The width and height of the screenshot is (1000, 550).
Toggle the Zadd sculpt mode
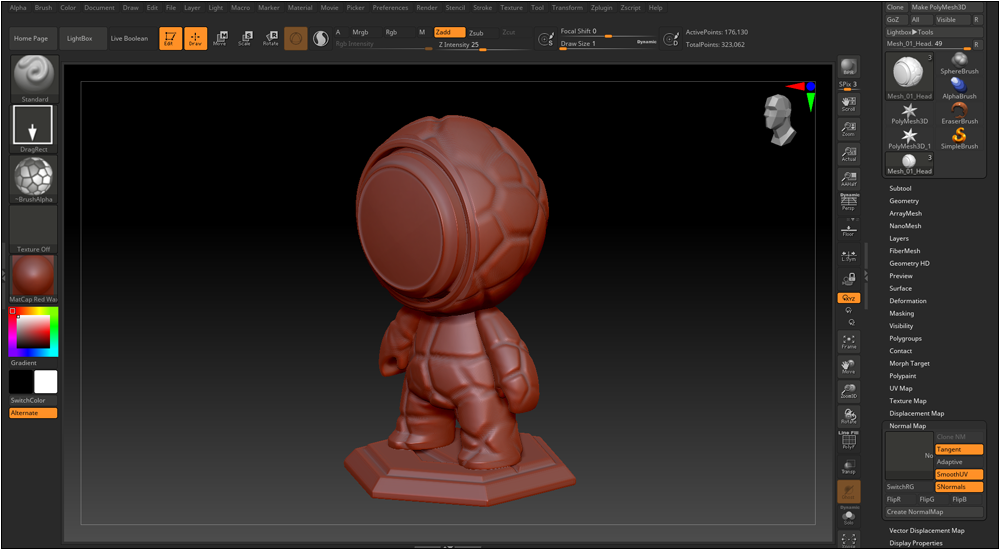[448, 32]
